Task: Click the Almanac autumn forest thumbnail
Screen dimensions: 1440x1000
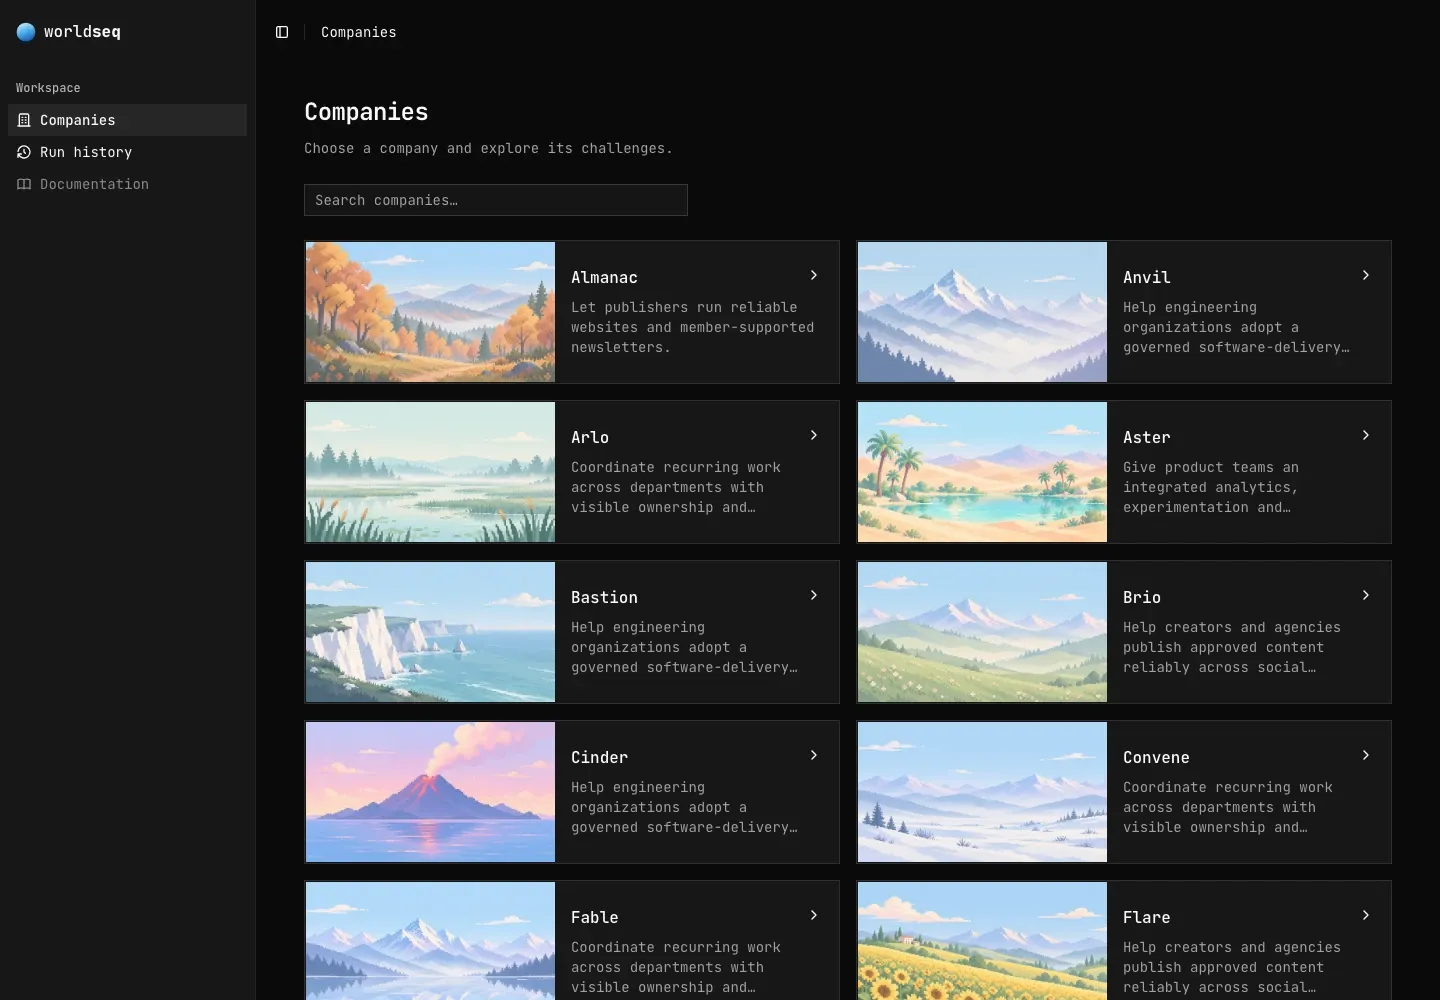Action: pos(430,312)
